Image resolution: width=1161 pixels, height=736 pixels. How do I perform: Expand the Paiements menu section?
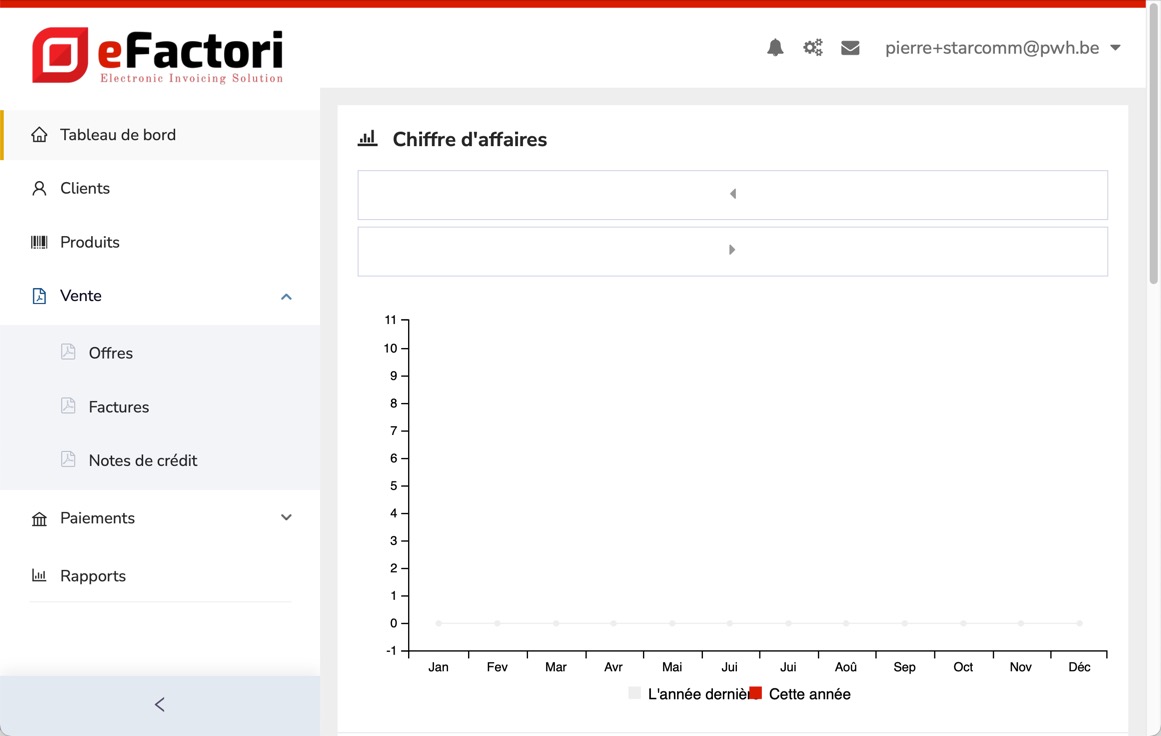click(286, 518)
